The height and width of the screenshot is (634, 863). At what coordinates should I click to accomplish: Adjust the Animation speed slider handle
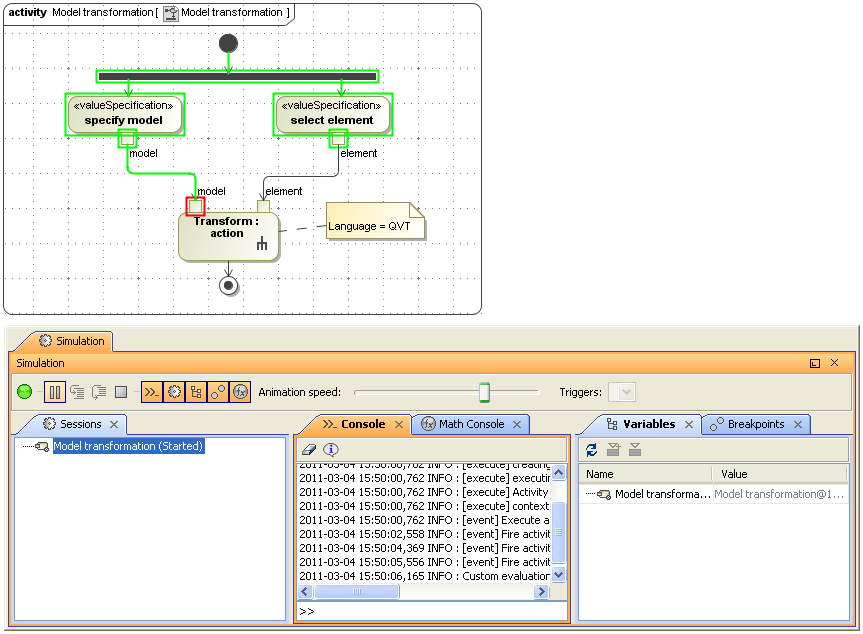(x=484, y=392)
